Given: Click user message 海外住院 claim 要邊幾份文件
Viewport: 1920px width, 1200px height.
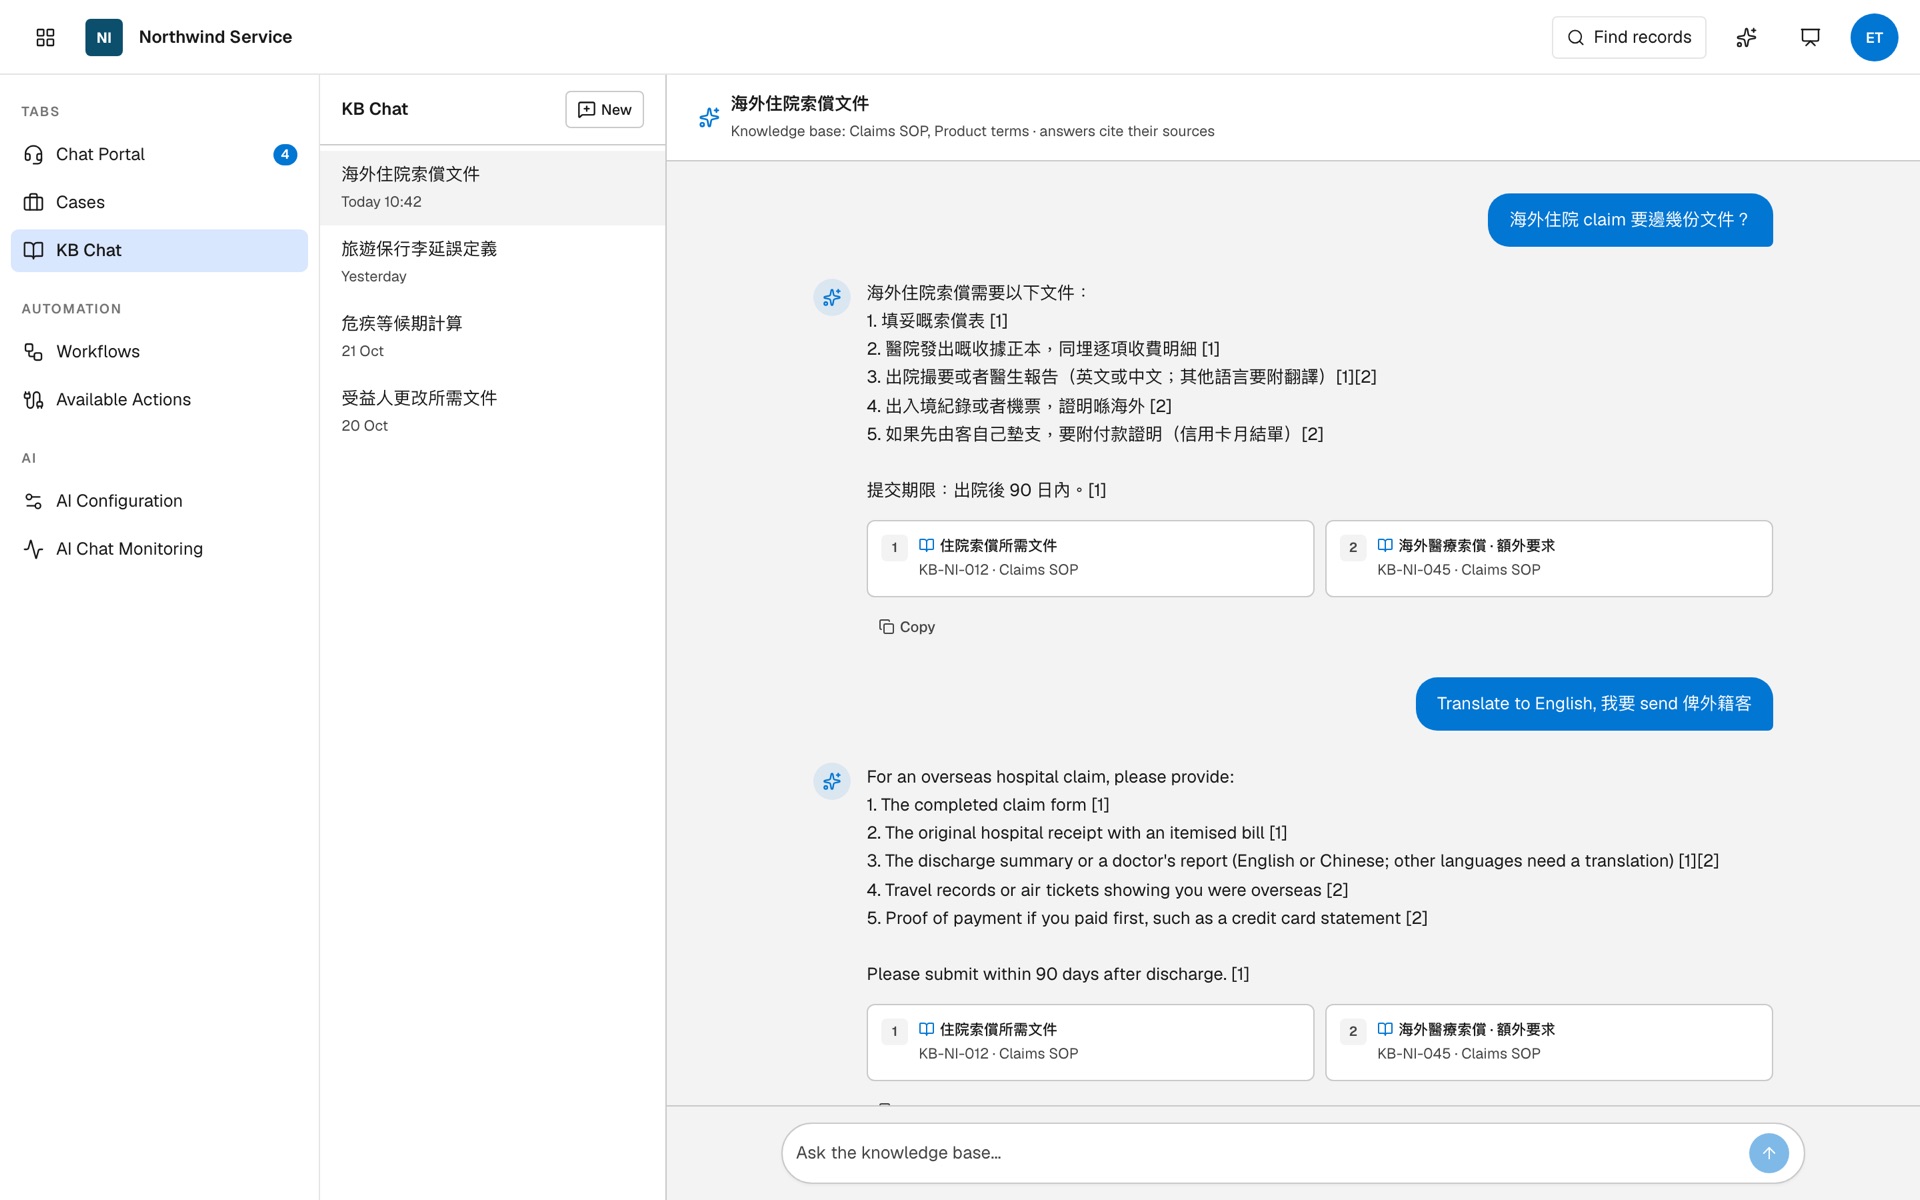Looking at the screenshot, I should pyautogui.click(x=1630, y=220).
